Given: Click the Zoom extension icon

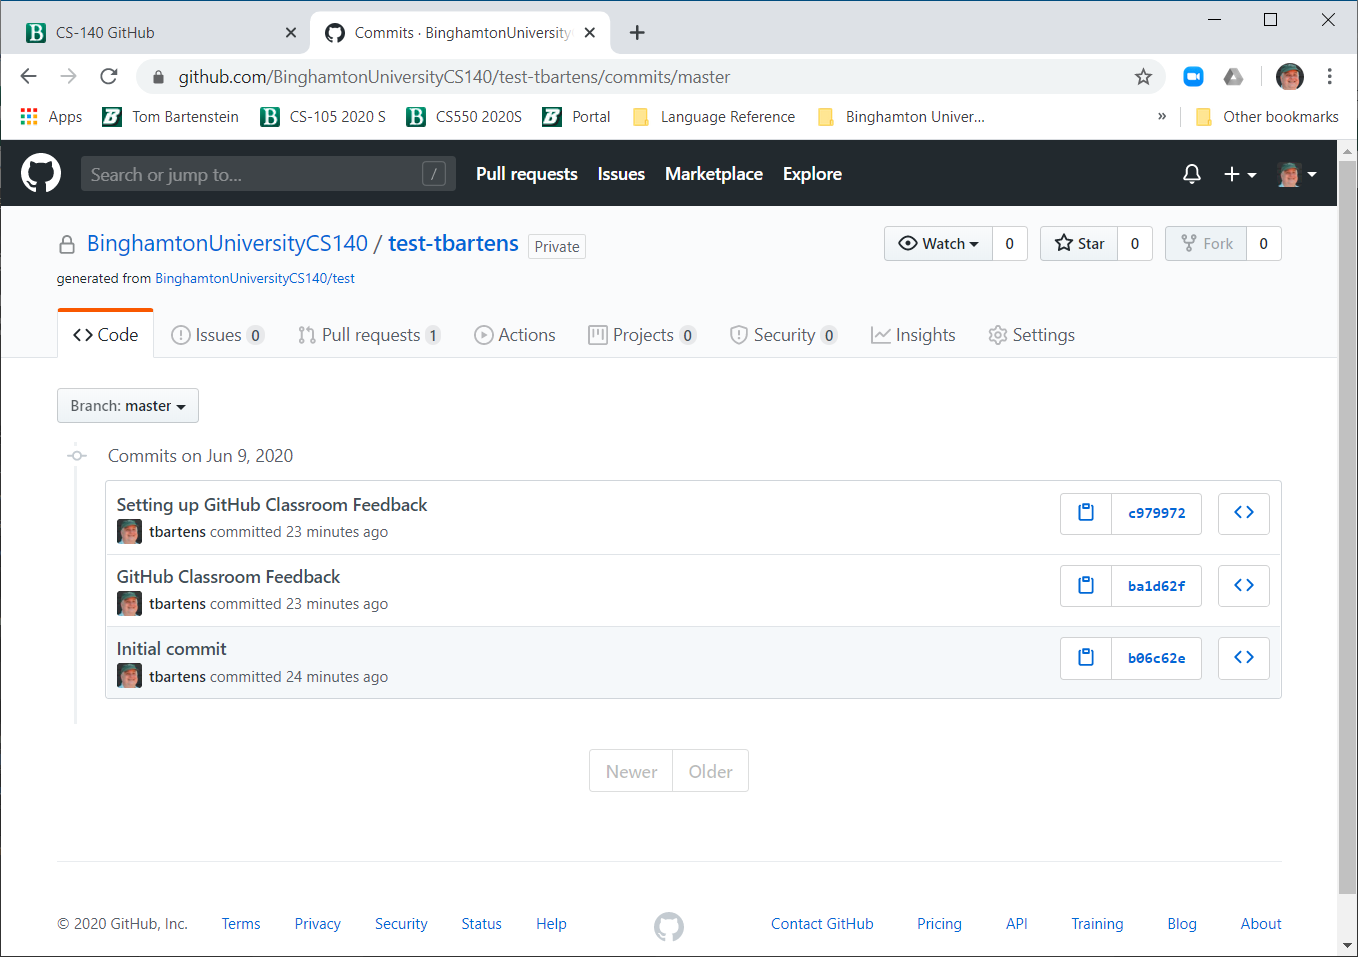Looking at the screenshot, I should [x=1193, y=77].
